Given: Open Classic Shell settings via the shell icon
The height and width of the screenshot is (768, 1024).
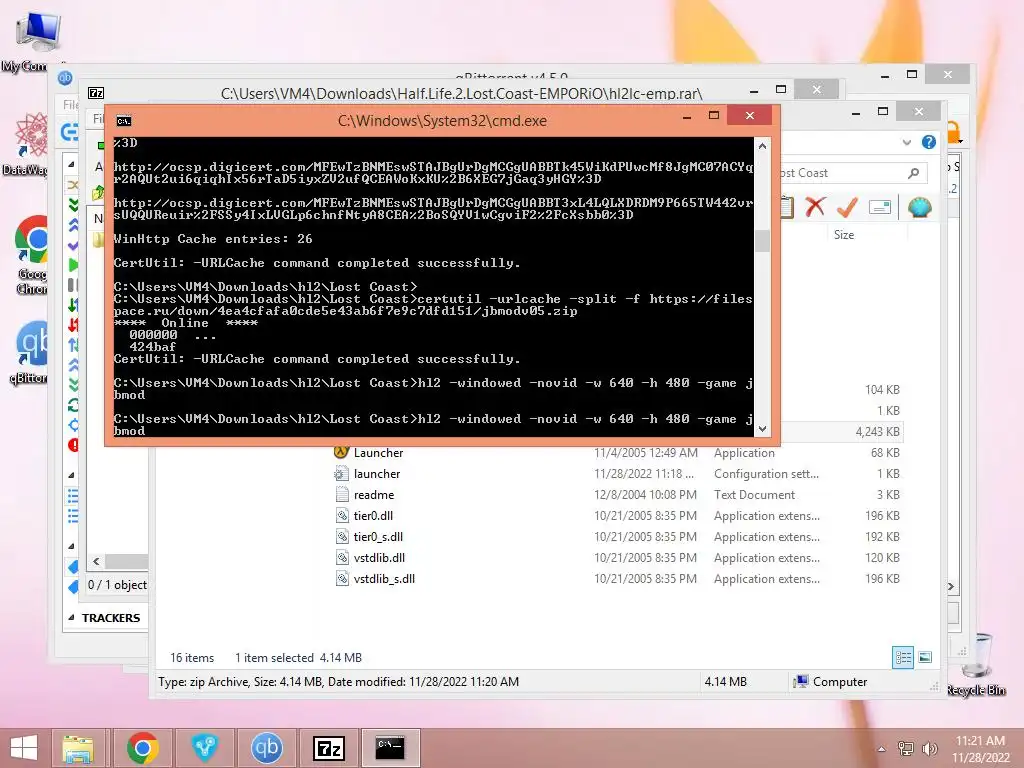Looking at the screenshot, I should pos(920,208).
